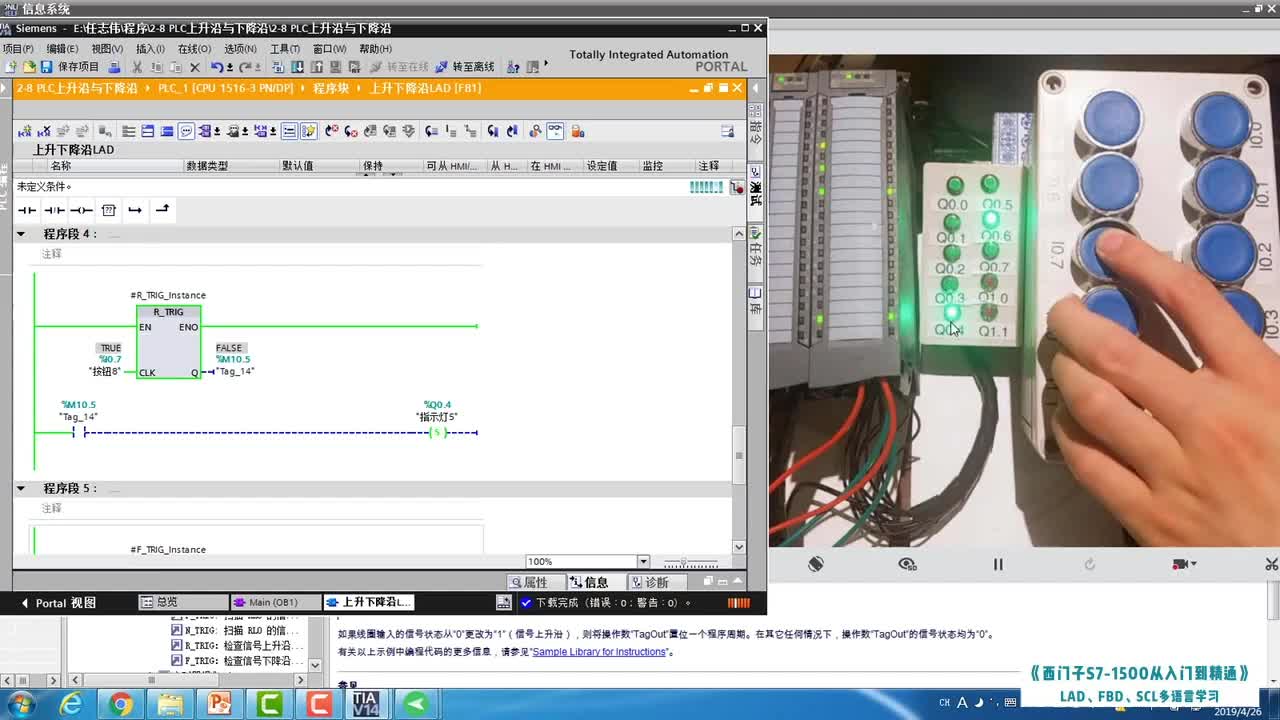This screenshot has height=720, width=1280.
Task: Click the Print icon in main toolbar
Action: coord(114,67)
